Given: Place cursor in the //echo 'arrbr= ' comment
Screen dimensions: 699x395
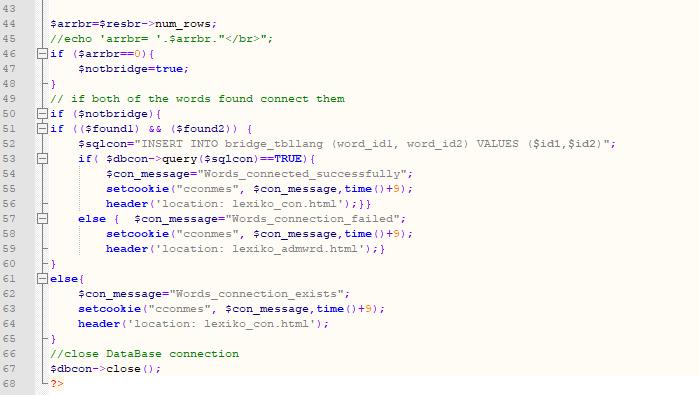Looking at the screenshot, I should click(x=161, y=39).
